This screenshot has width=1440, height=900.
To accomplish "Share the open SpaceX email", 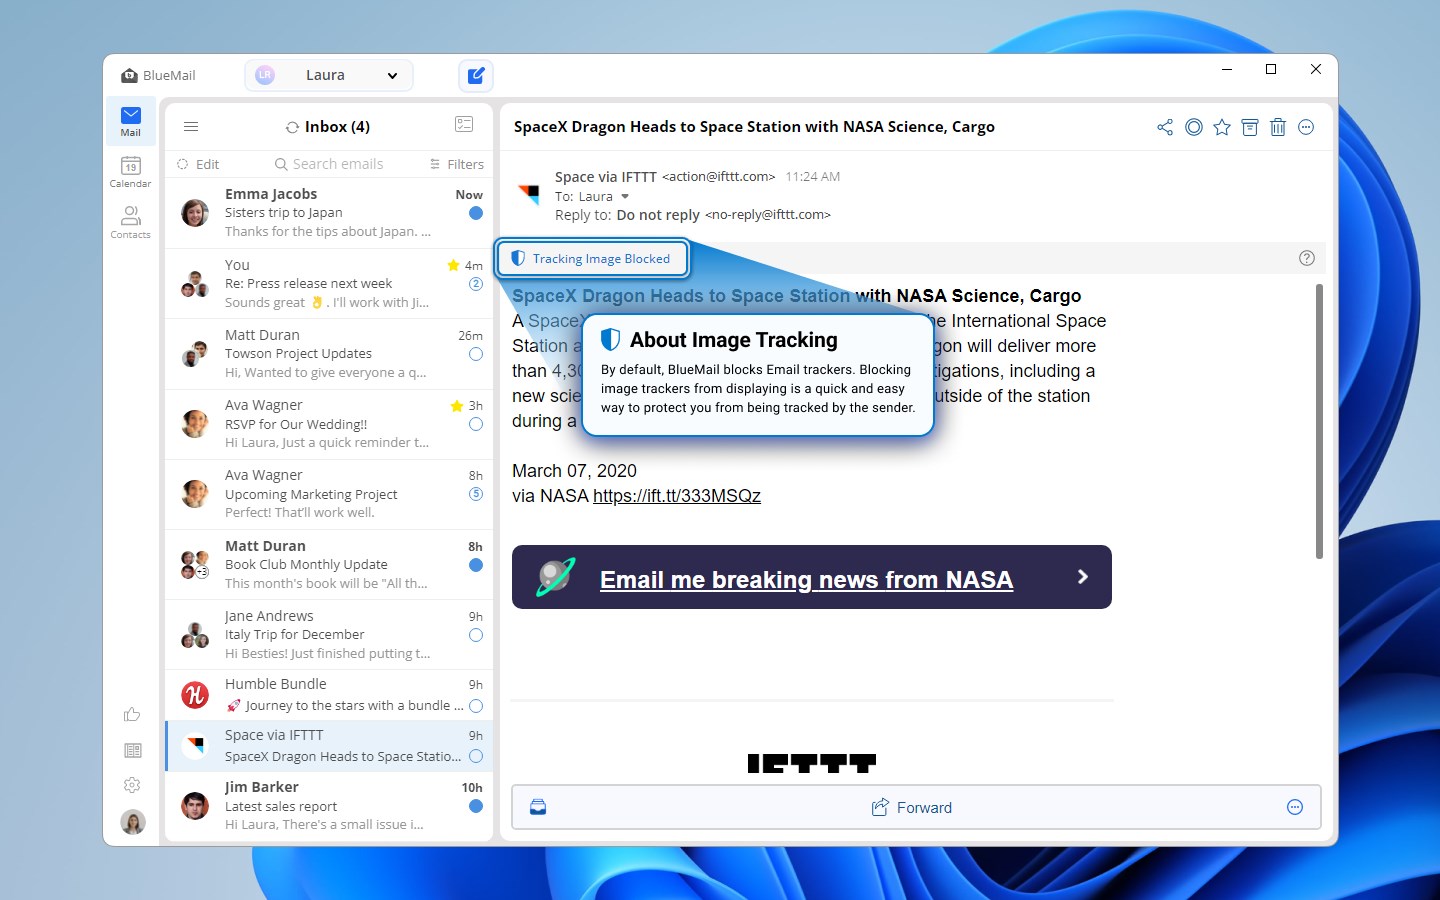I will click(1164, 127).
